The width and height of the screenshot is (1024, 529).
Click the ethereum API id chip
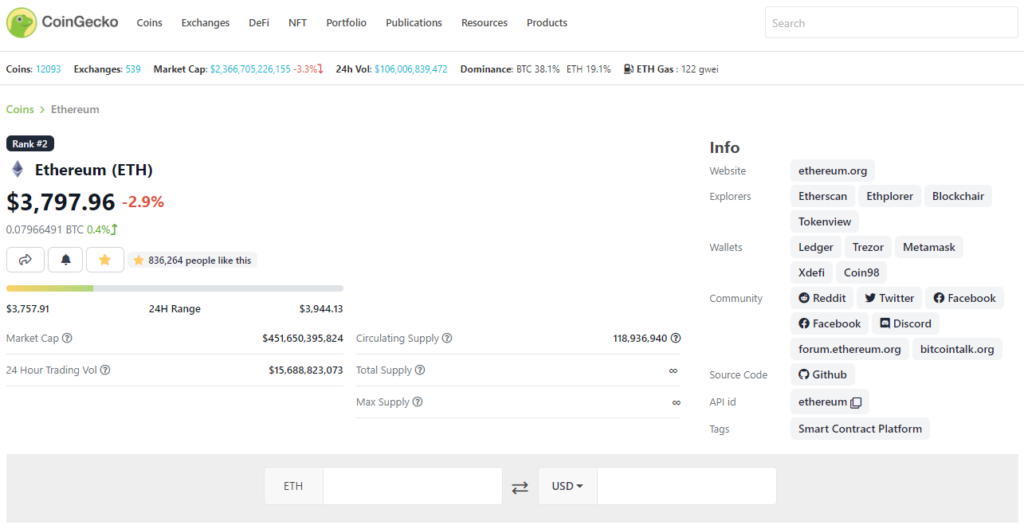(829, 402)
